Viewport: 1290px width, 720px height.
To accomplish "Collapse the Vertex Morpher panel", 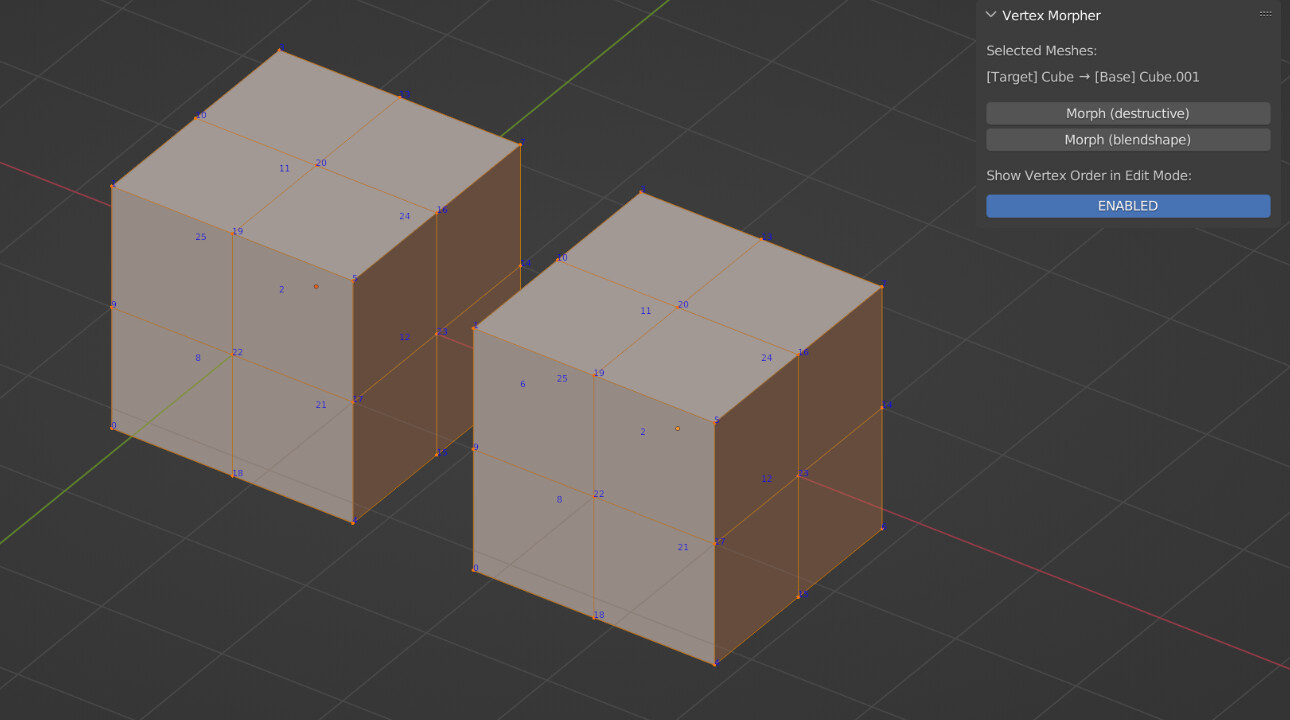I will click(991, 15).
